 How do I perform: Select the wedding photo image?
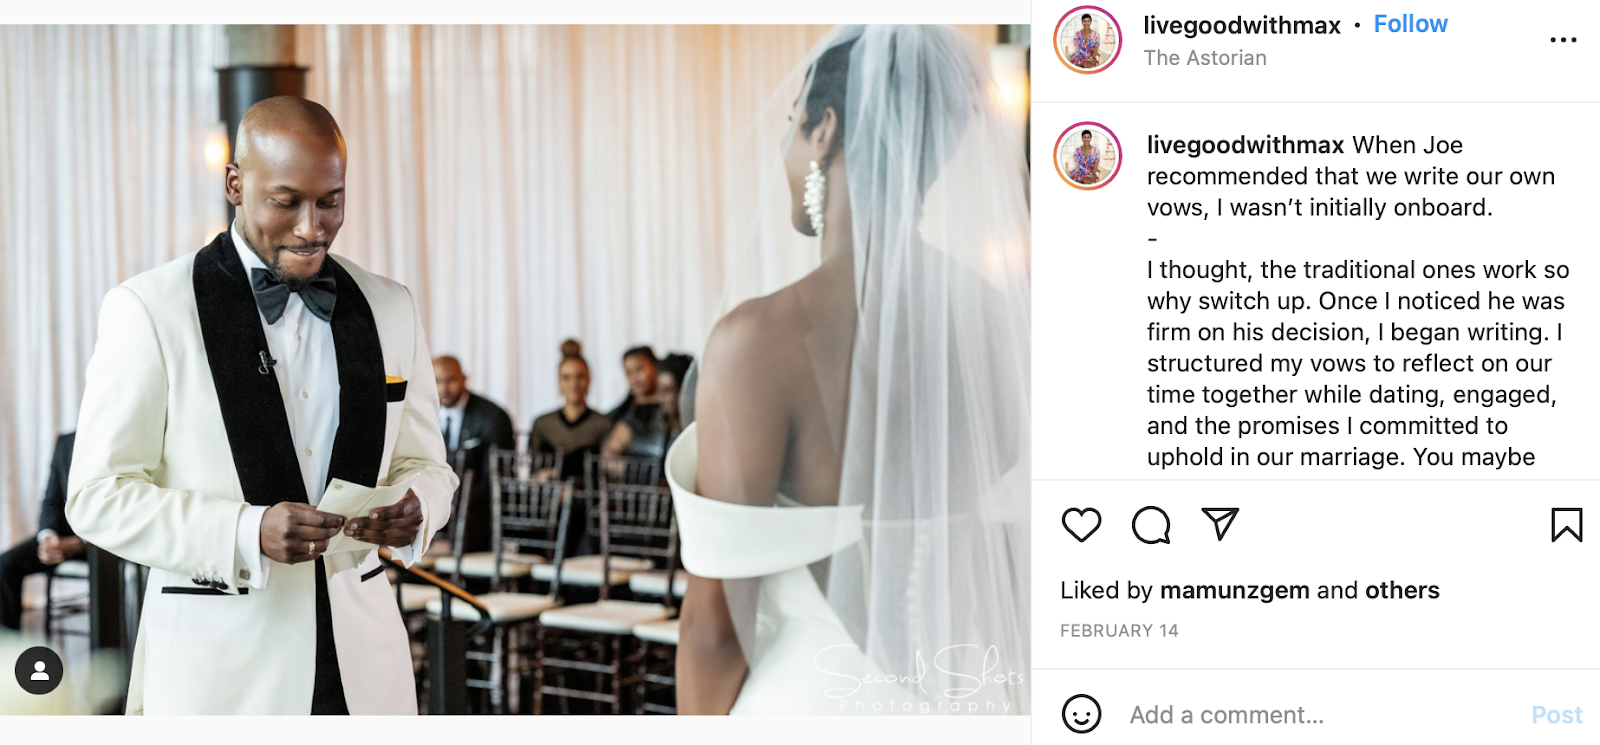pyautogui.click(x=515, y=369)
